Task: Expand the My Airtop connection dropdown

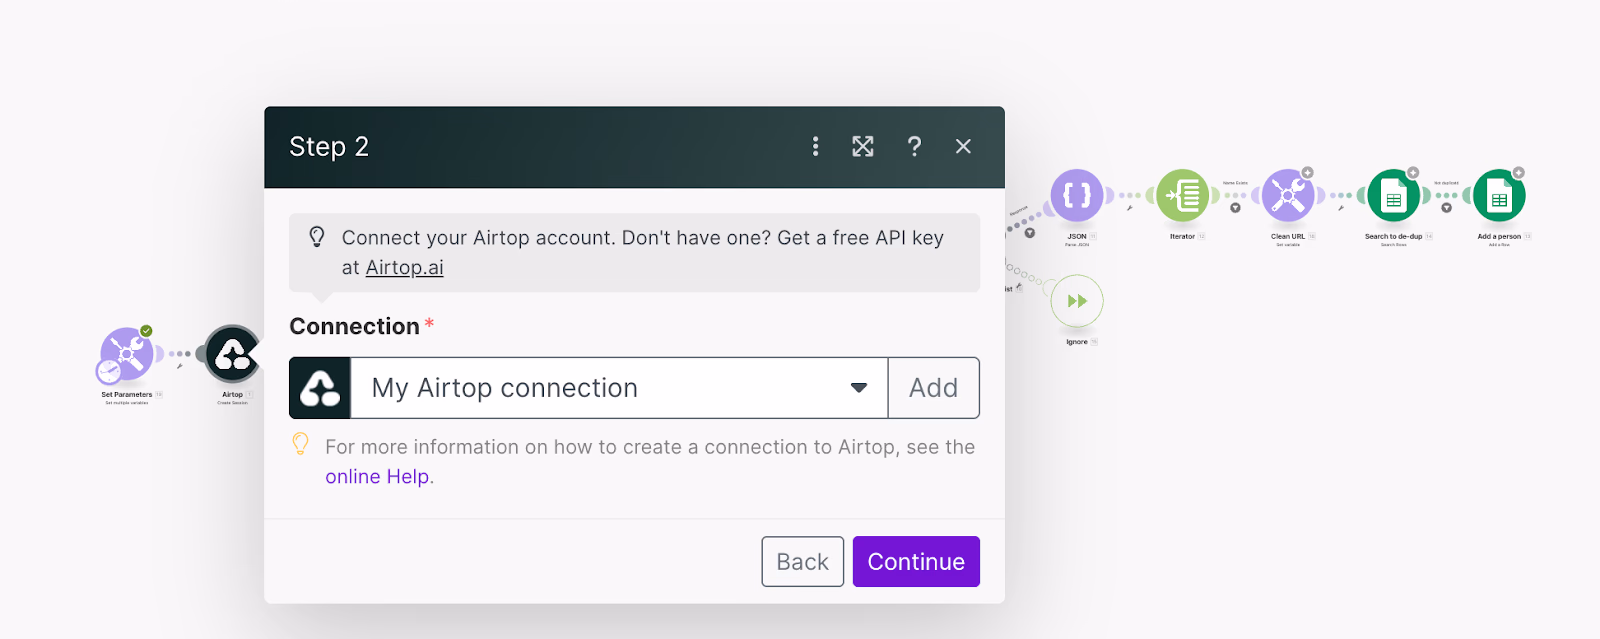Action: 618,388
